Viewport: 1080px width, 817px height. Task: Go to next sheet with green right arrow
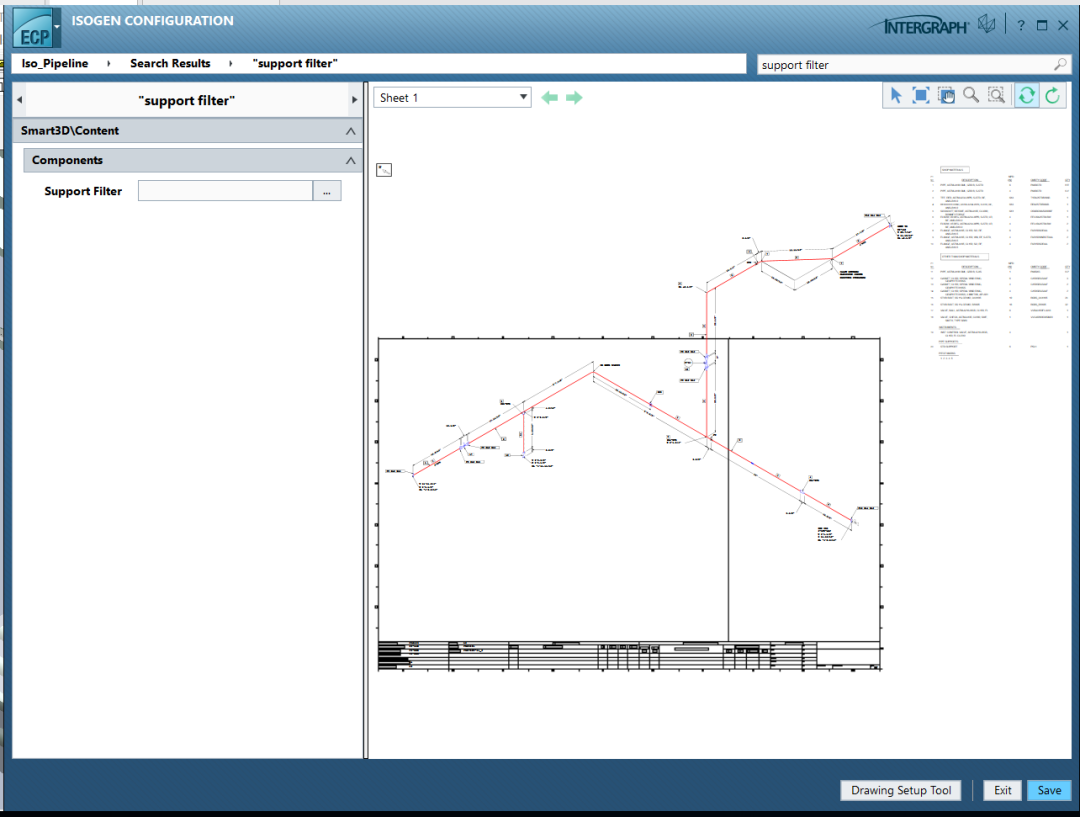pyautogui.click(x=574, y=98)
